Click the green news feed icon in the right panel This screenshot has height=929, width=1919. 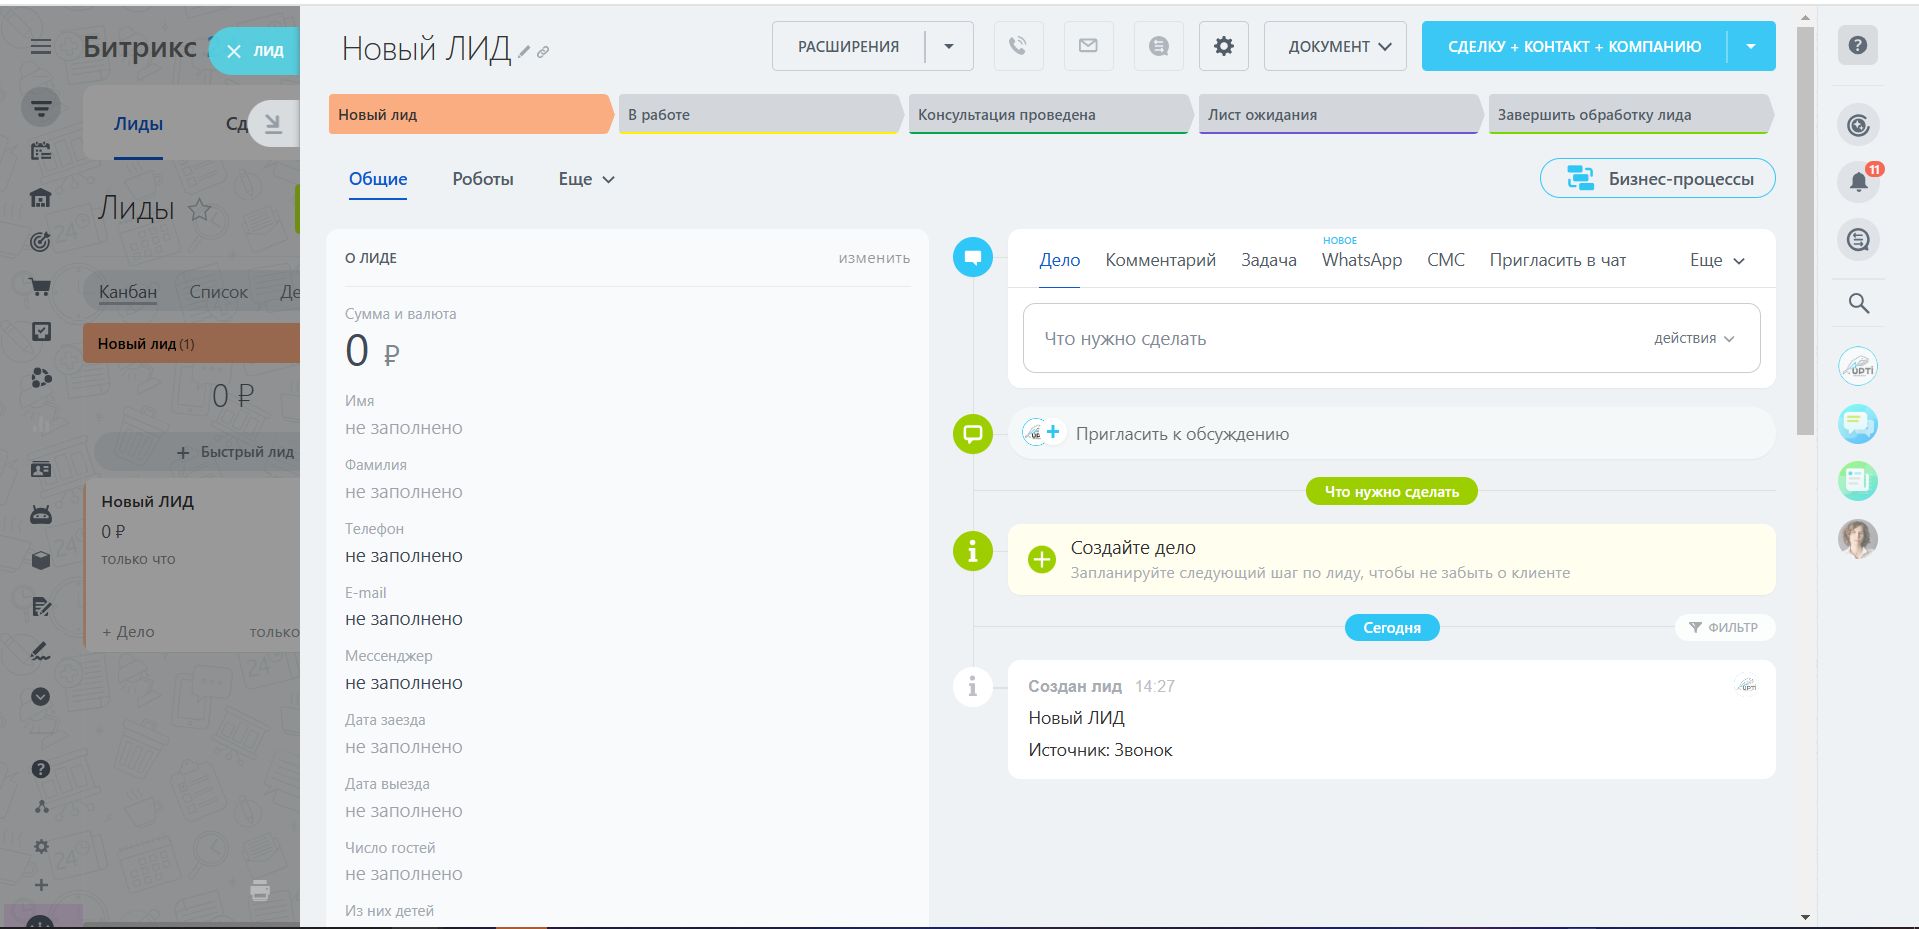[1858, 481]
